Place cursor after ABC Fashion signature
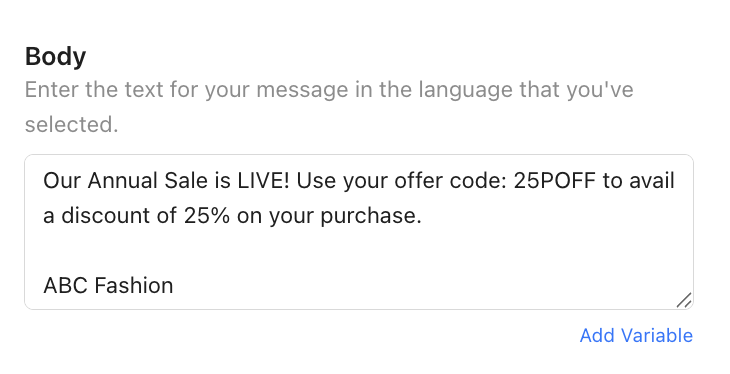 [174, 285]
